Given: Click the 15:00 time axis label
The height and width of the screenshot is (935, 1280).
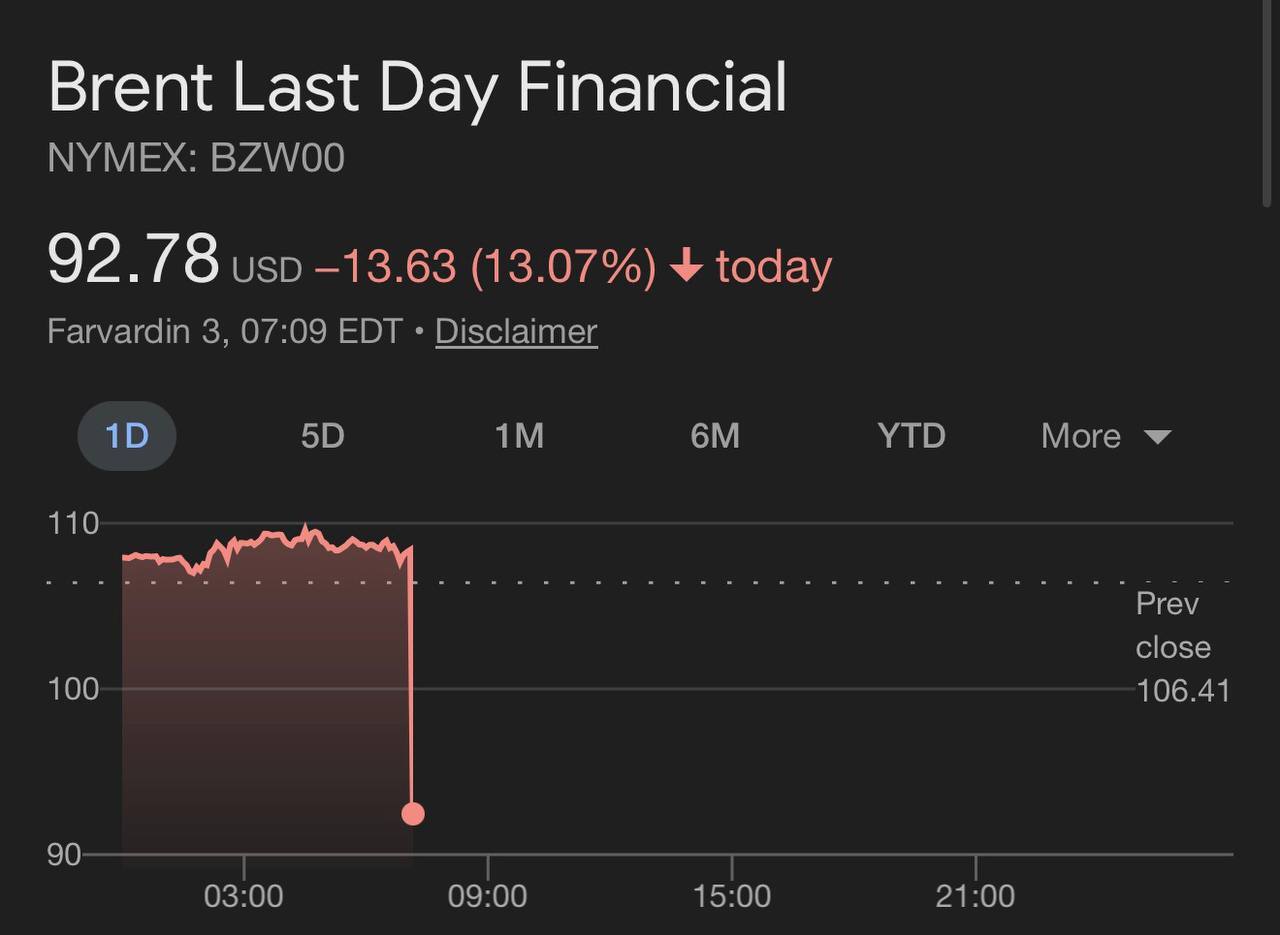Looking at the screenshot, I should 731,896.
